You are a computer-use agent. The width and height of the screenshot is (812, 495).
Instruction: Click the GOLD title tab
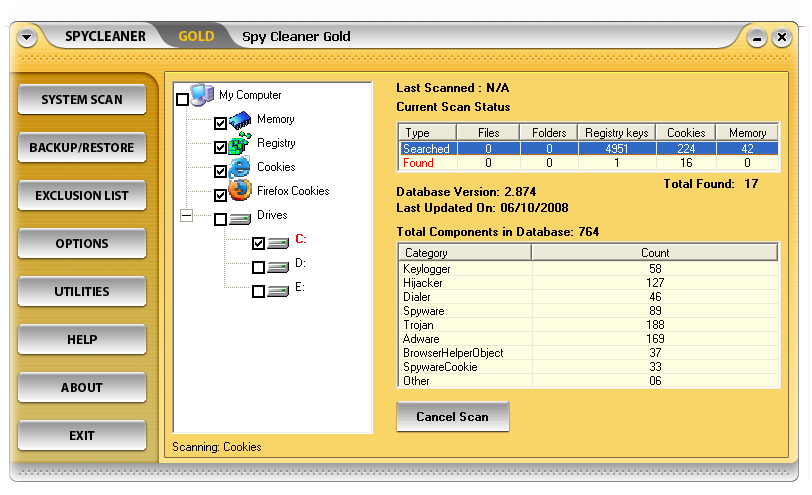196,36
